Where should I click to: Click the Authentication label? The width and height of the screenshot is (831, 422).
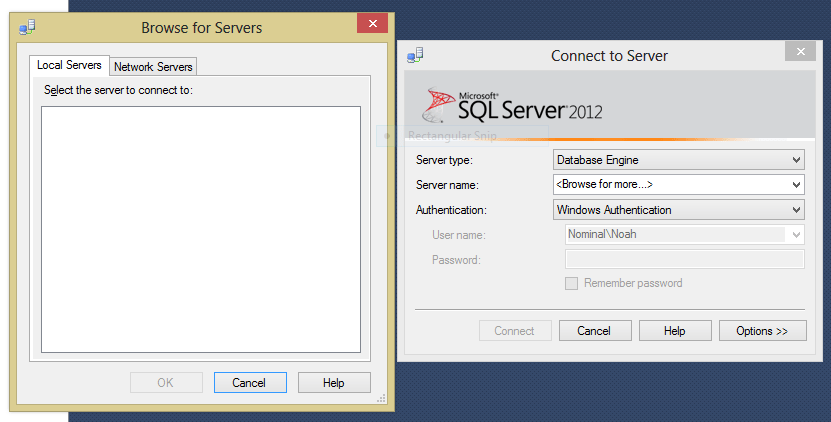(451, 210)
